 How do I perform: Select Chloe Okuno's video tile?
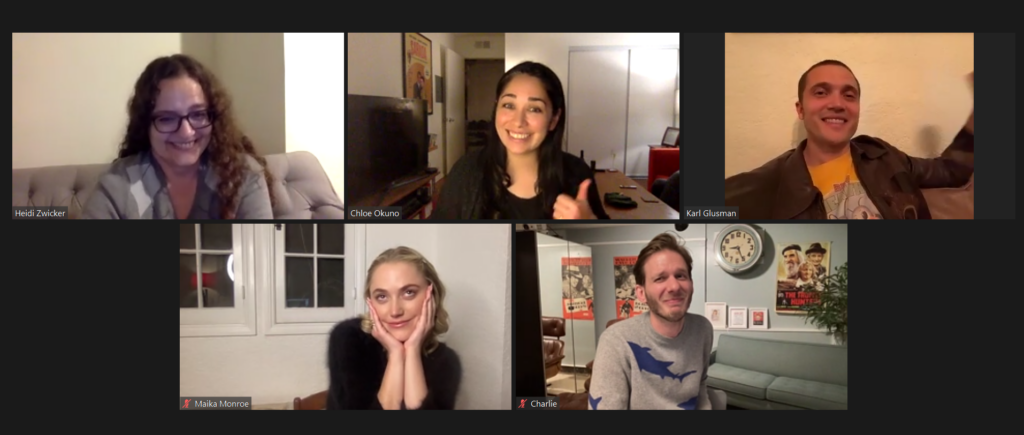pyautogui.click(x=513, y=126)
